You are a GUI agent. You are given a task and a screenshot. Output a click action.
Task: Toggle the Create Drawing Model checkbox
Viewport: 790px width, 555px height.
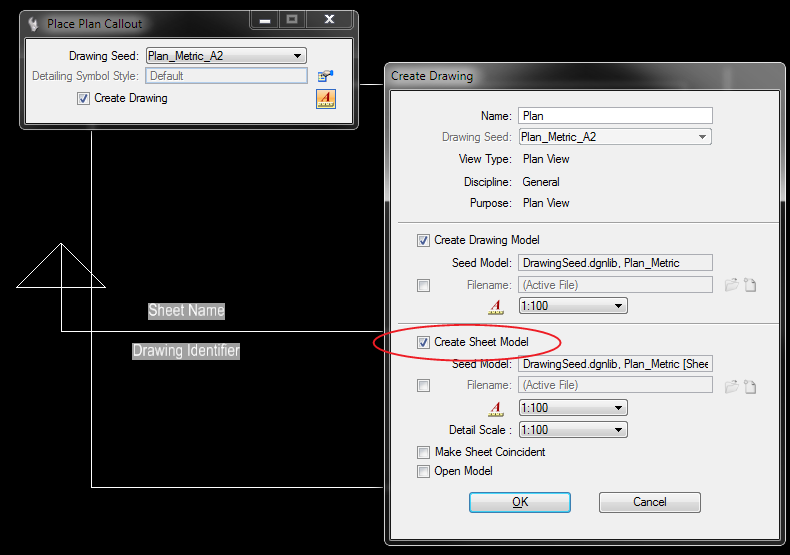coord(423,240)
